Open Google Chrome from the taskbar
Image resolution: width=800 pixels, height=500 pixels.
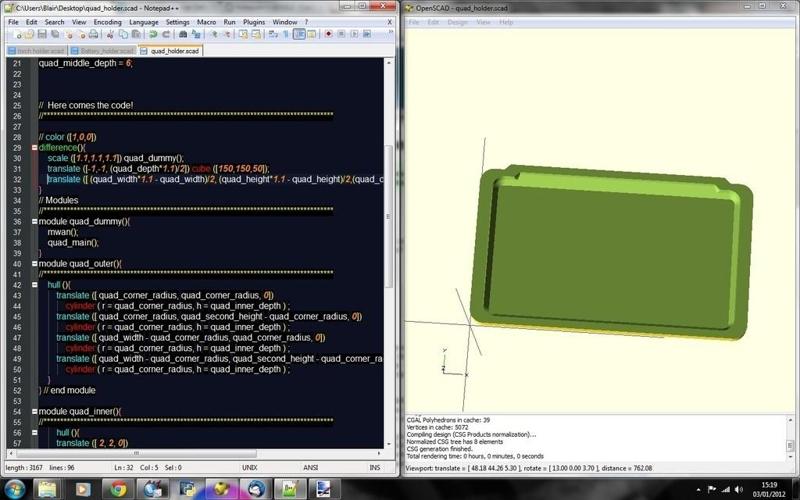coord(119,488)
